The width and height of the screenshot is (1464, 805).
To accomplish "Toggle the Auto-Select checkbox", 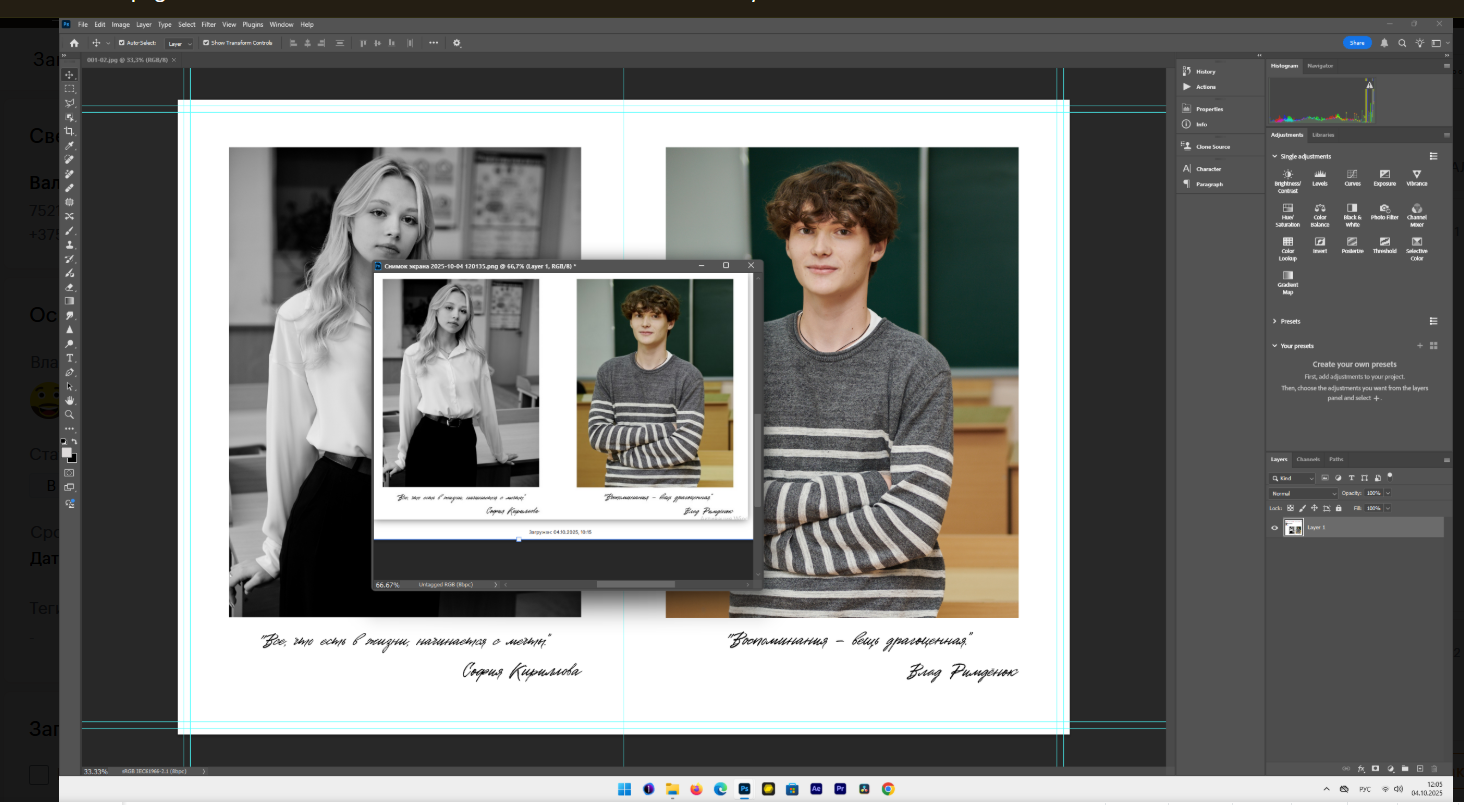I will [122, 43].
